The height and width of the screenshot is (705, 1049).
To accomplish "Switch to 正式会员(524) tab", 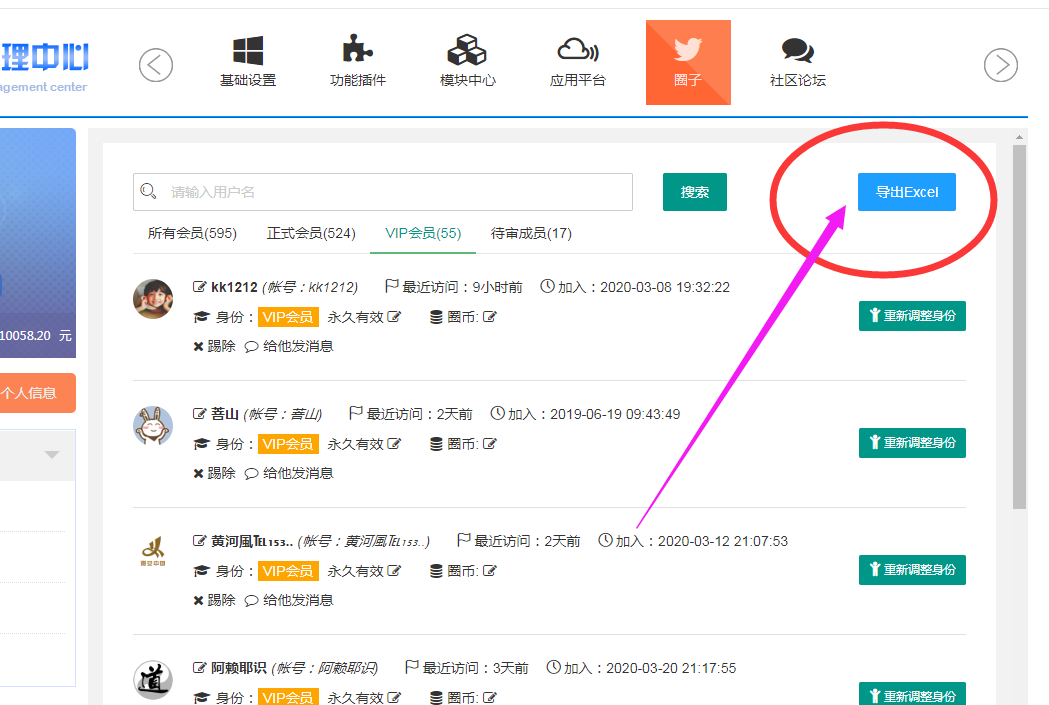I will pyautogui.click(x=311, y=234).
